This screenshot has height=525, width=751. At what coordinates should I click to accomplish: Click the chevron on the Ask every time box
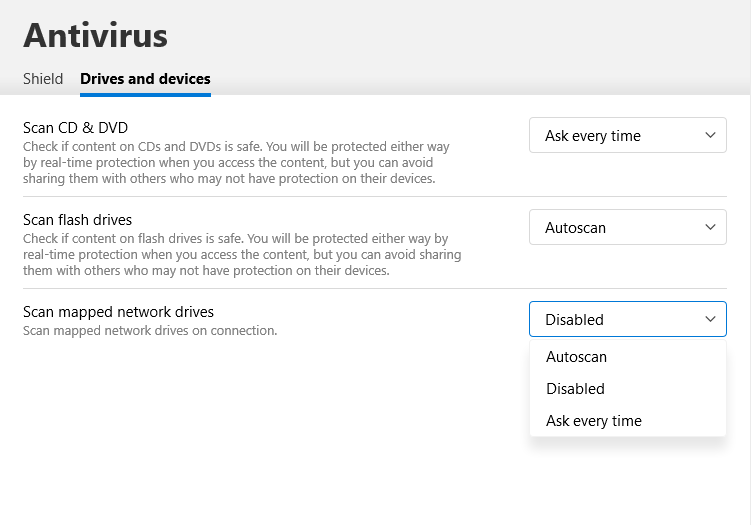pyautogui.click(x=710, y=135)
